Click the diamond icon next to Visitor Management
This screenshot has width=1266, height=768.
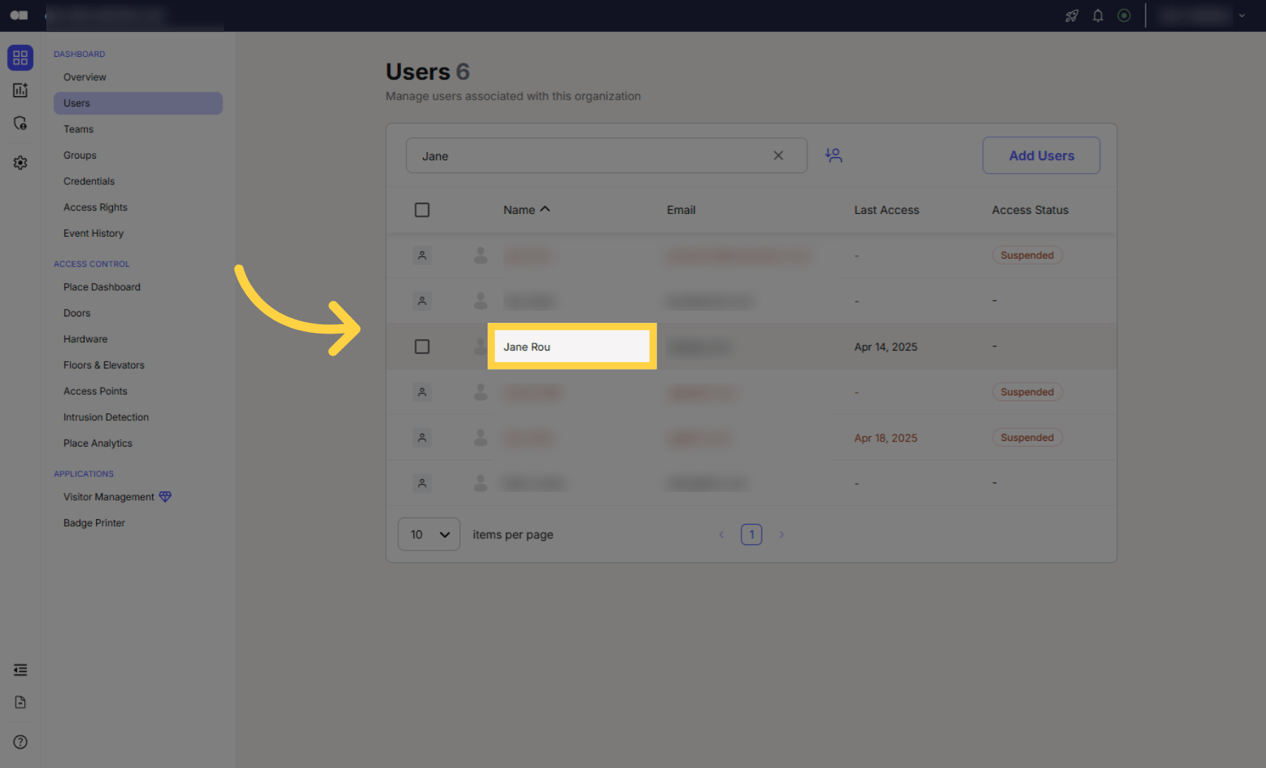(x=167, y=497)
